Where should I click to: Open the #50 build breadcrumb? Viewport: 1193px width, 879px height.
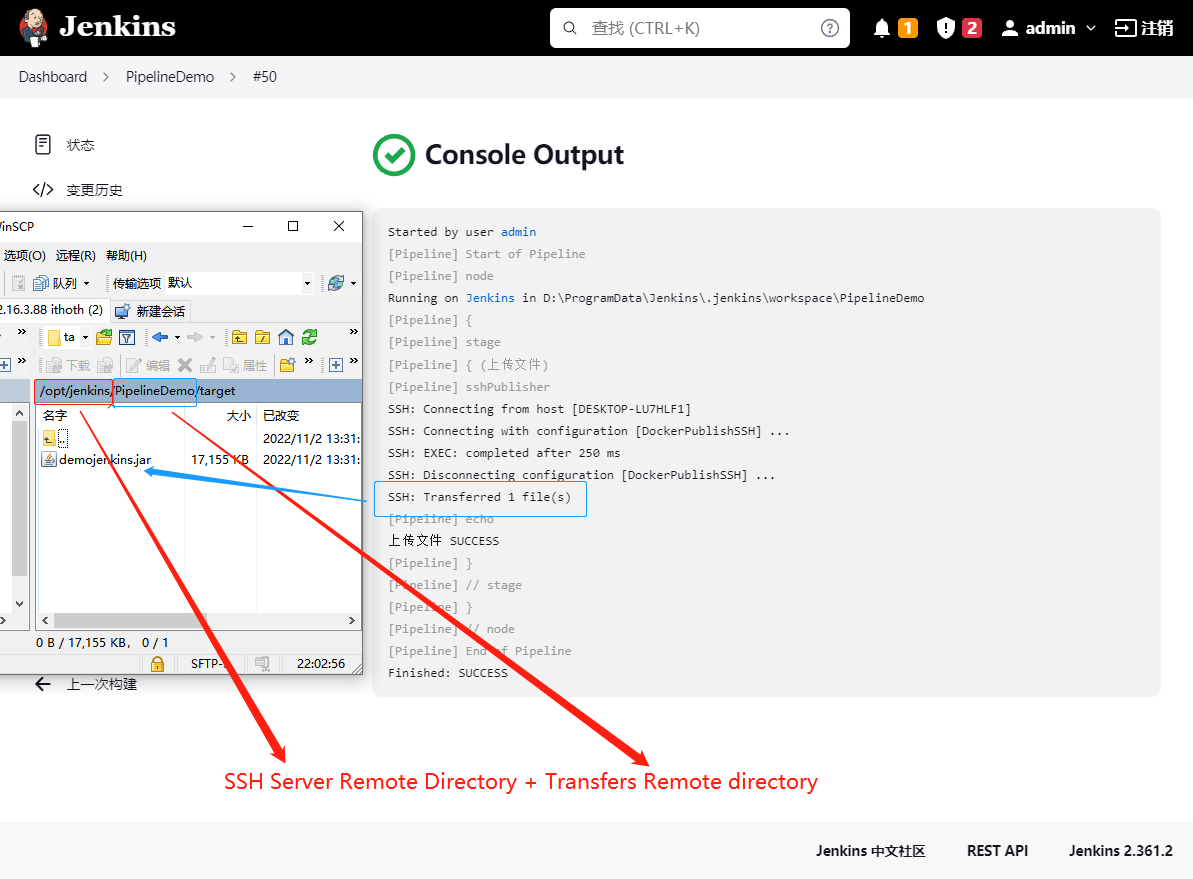[x=265, y=77]
